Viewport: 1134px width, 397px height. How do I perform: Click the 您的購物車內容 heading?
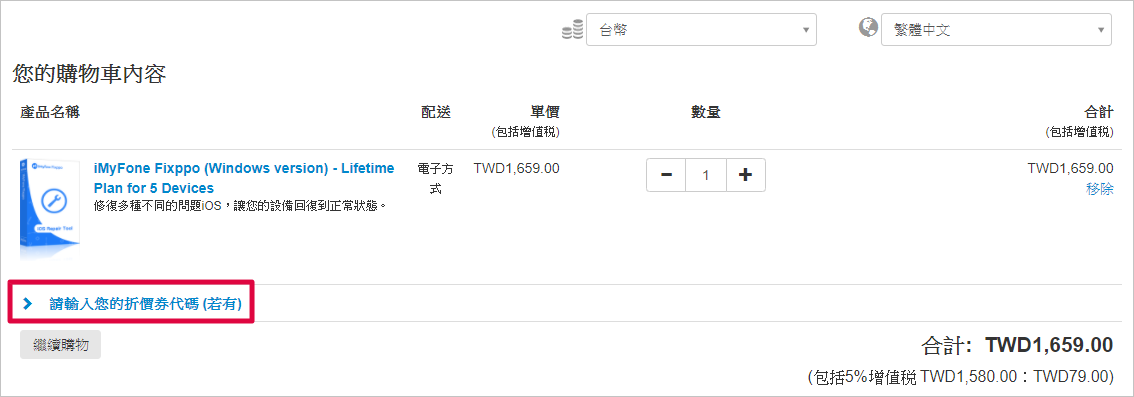90,74
